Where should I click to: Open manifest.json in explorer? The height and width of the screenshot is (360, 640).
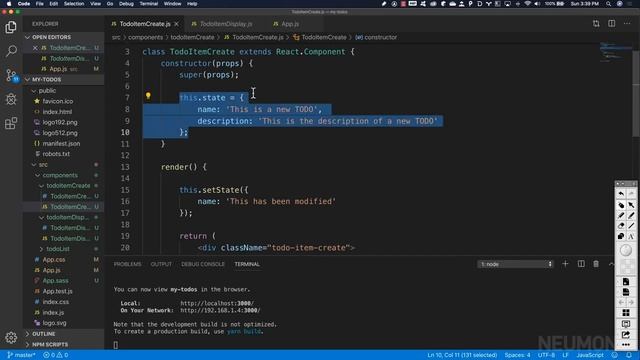(x=61, y=144)
